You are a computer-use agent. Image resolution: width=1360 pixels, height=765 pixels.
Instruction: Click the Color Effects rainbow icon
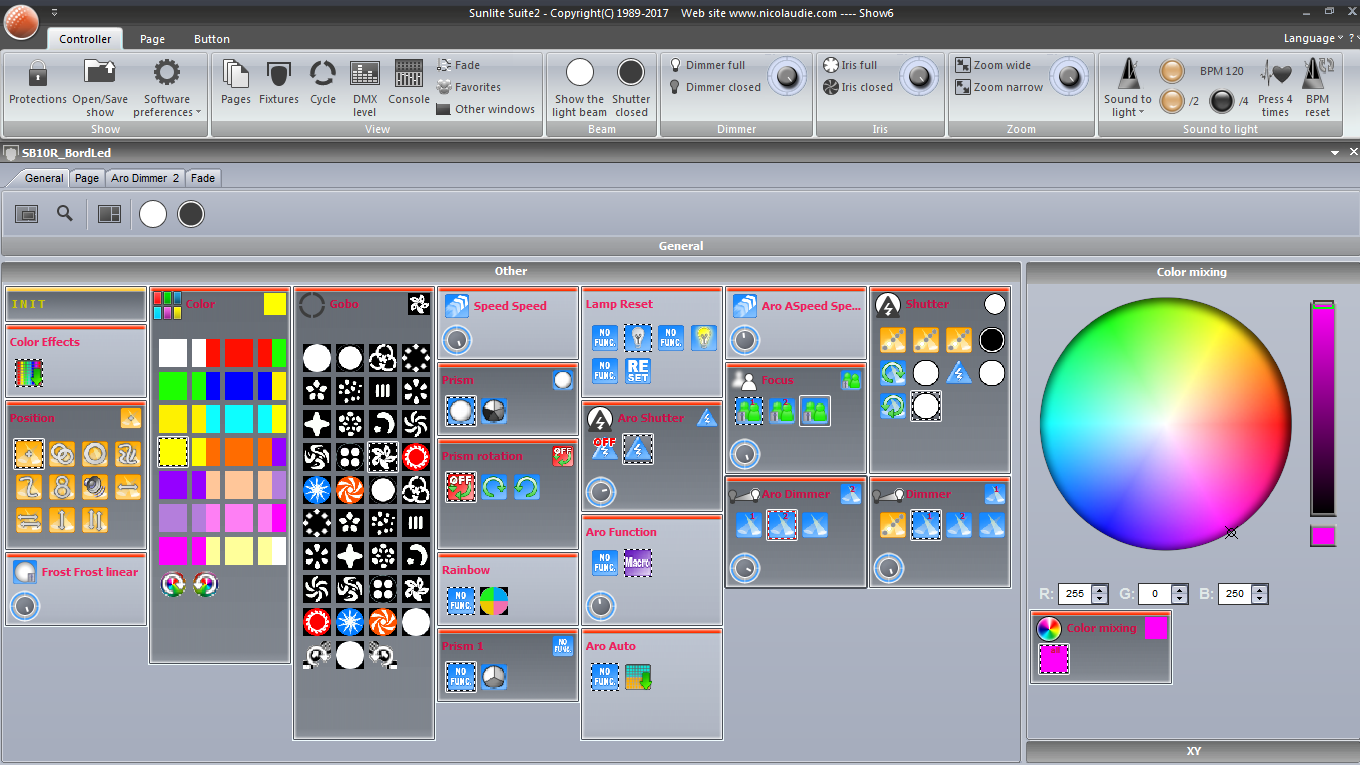point(29,373)
